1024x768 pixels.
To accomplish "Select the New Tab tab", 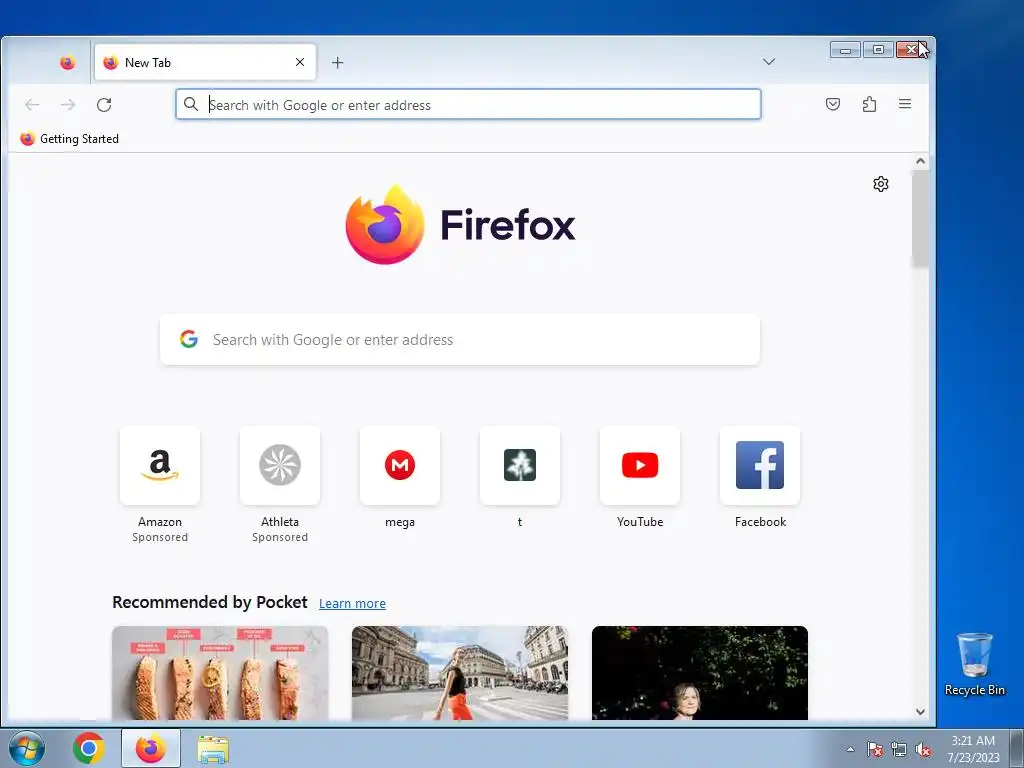I will click(205, 63).
